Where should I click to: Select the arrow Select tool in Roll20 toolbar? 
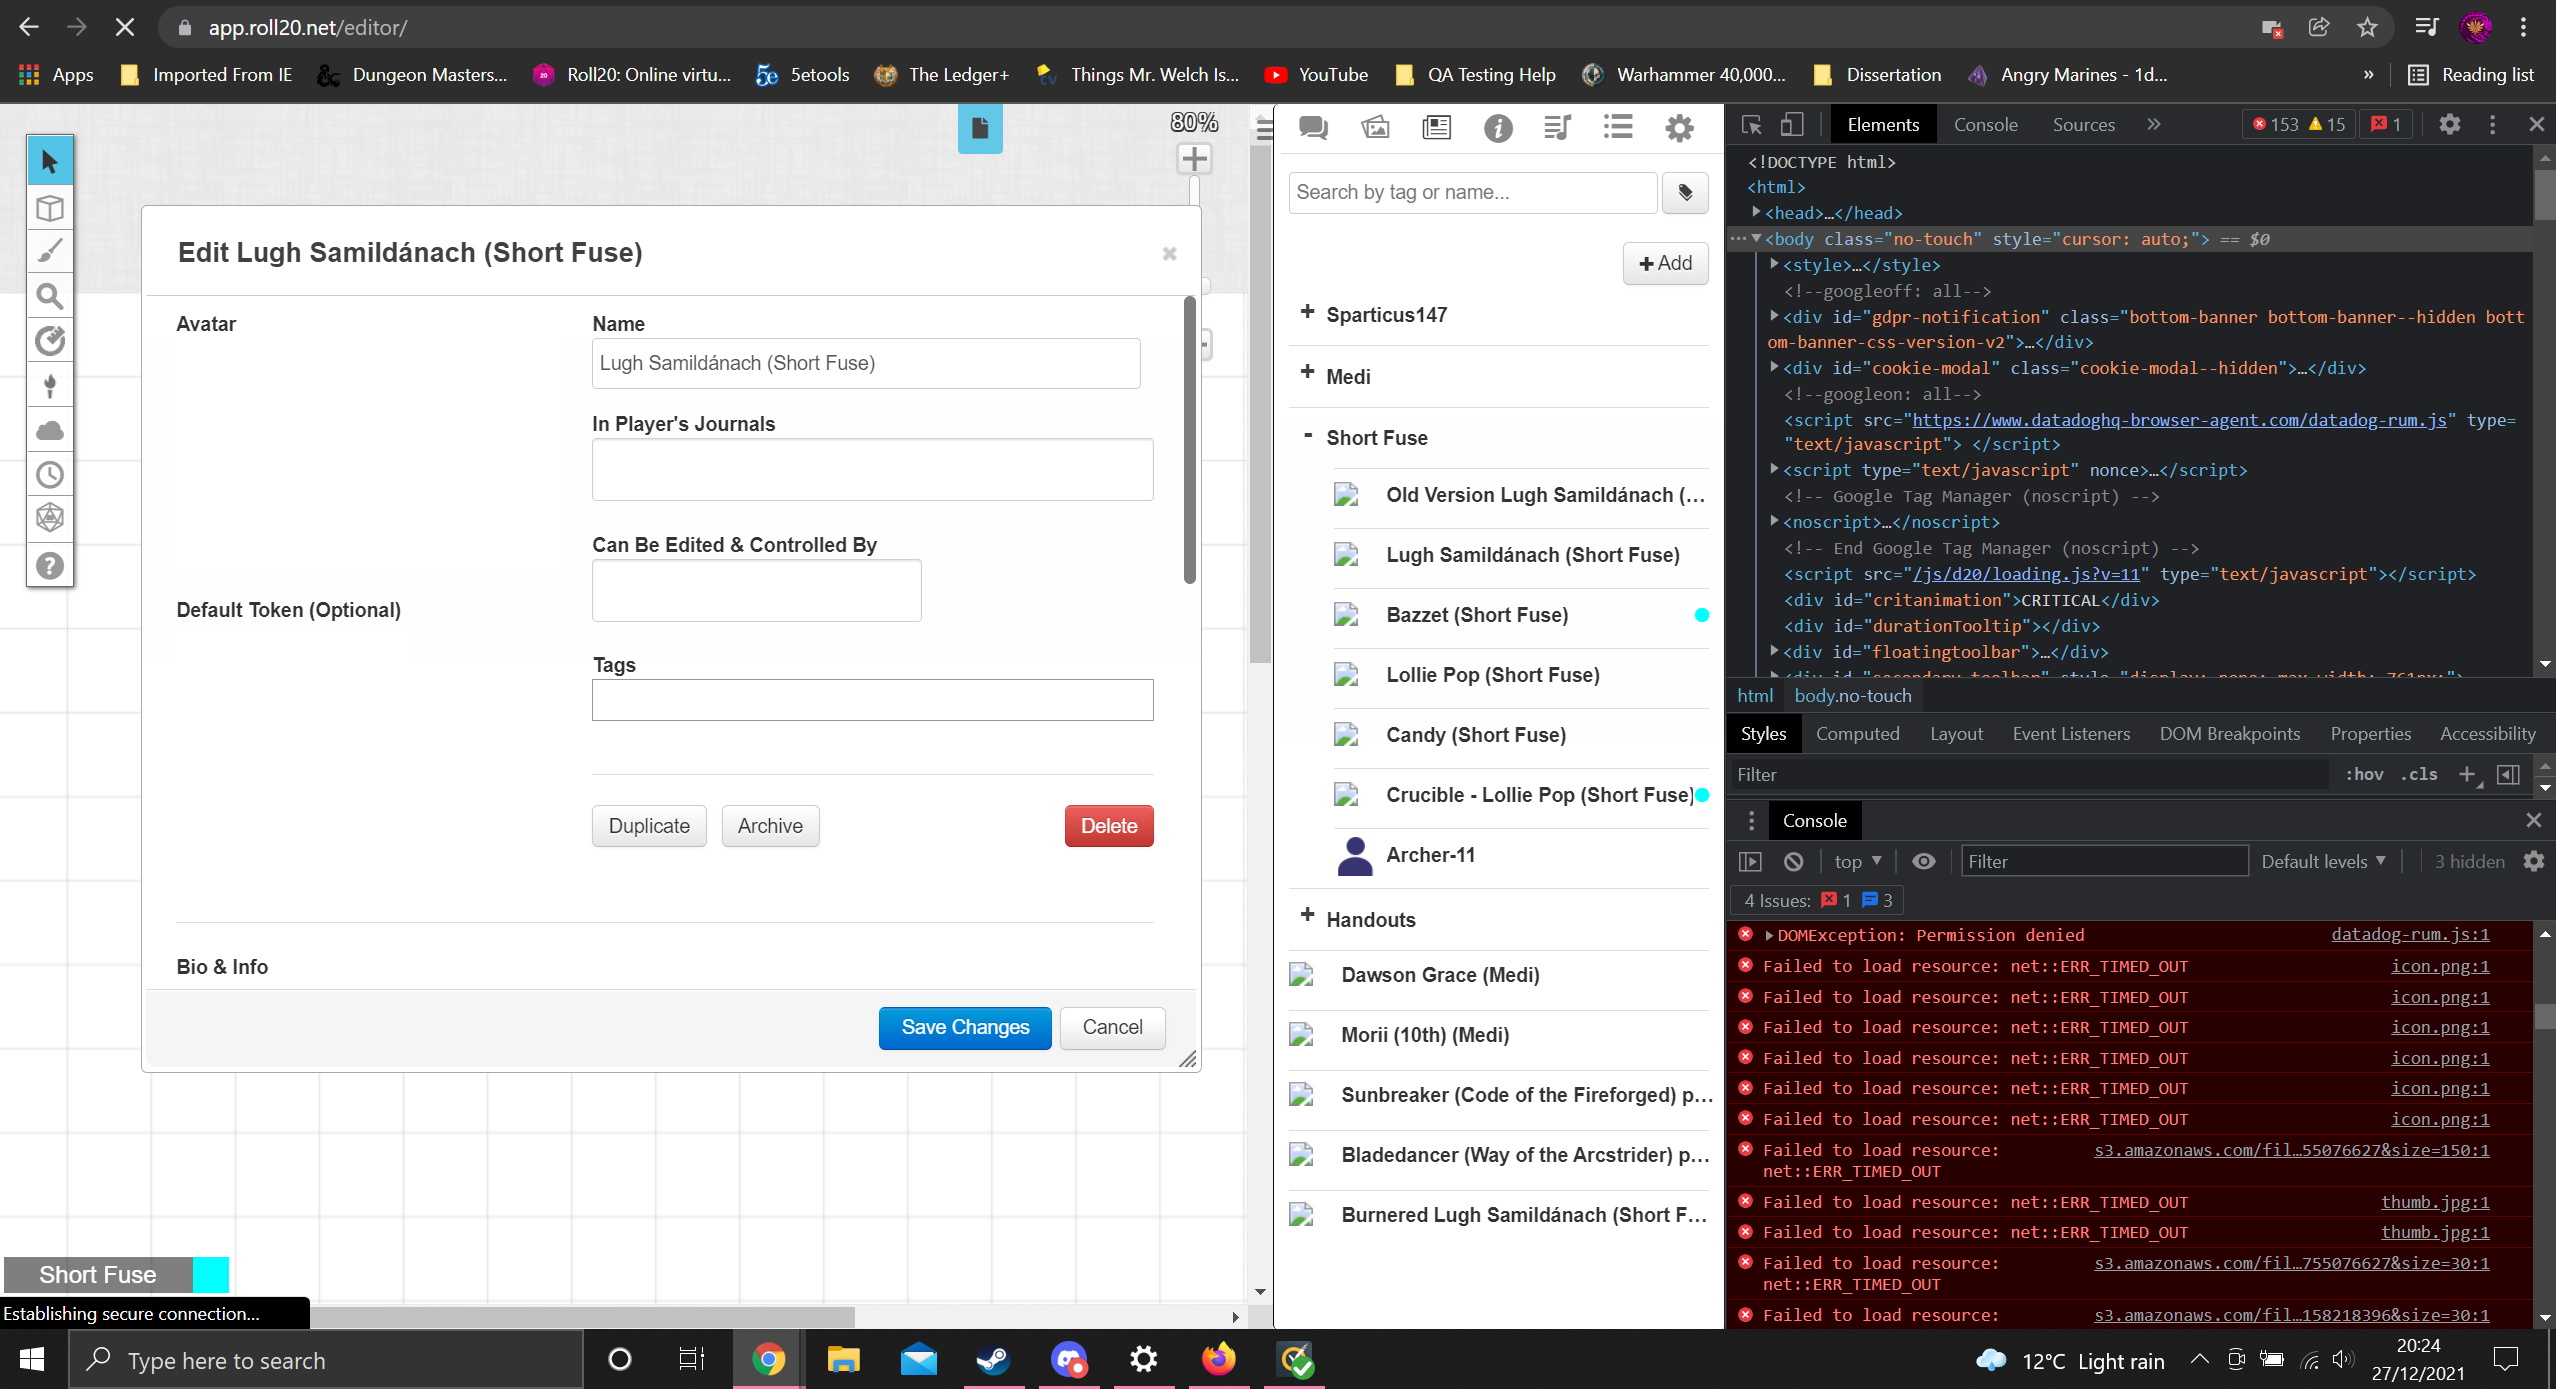coord(50,162)
